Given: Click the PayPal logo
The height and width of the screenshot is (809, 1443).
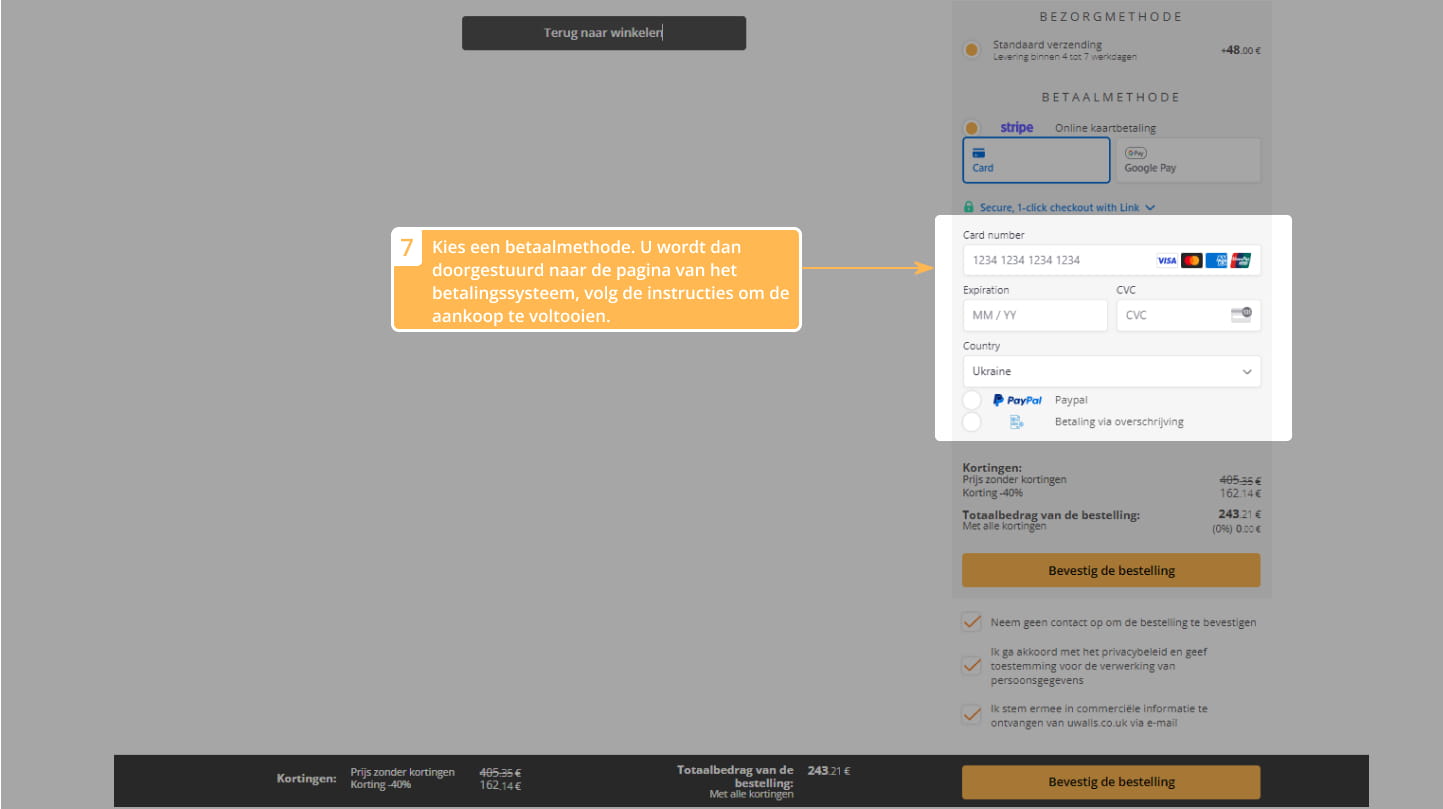Looking at the screenshot, I should (x=1017, y=400).
